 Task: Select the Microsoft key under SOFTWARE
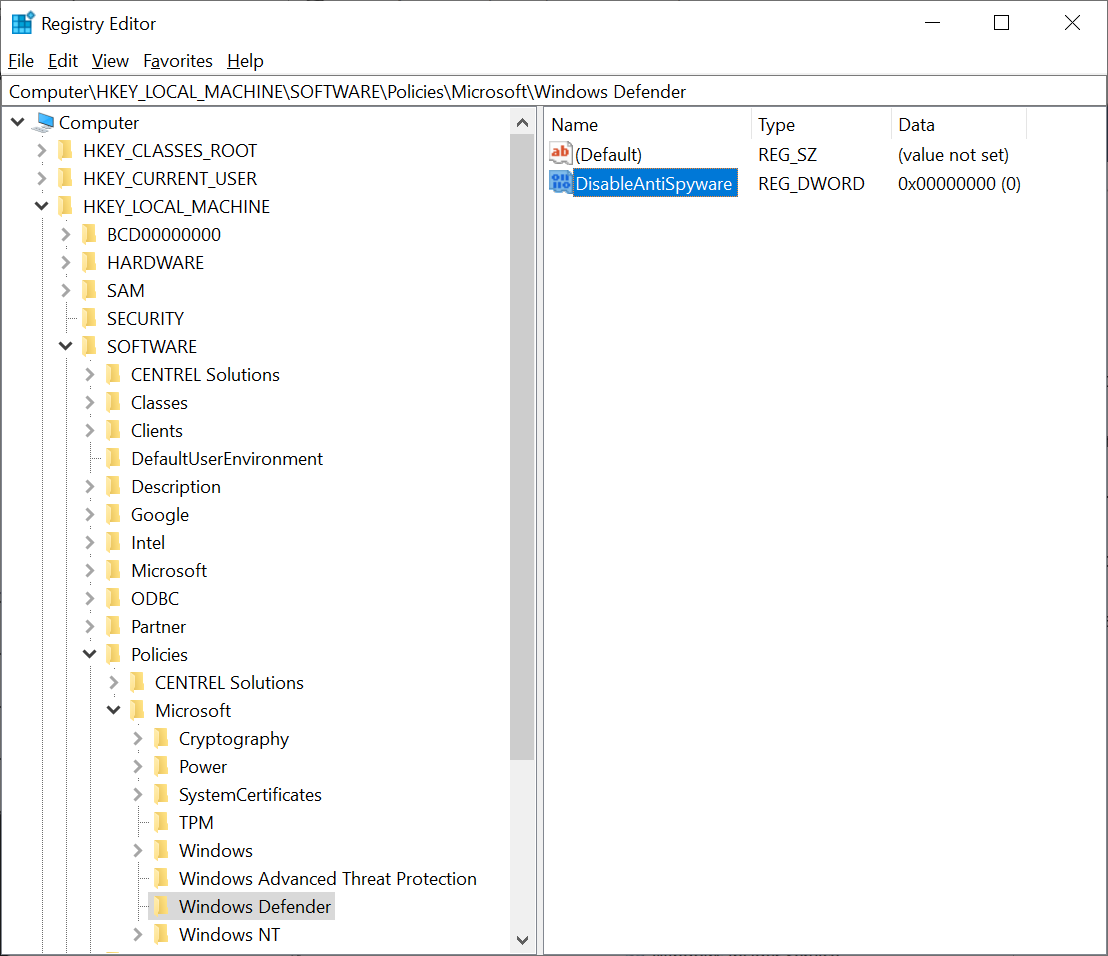coord(169,570)
